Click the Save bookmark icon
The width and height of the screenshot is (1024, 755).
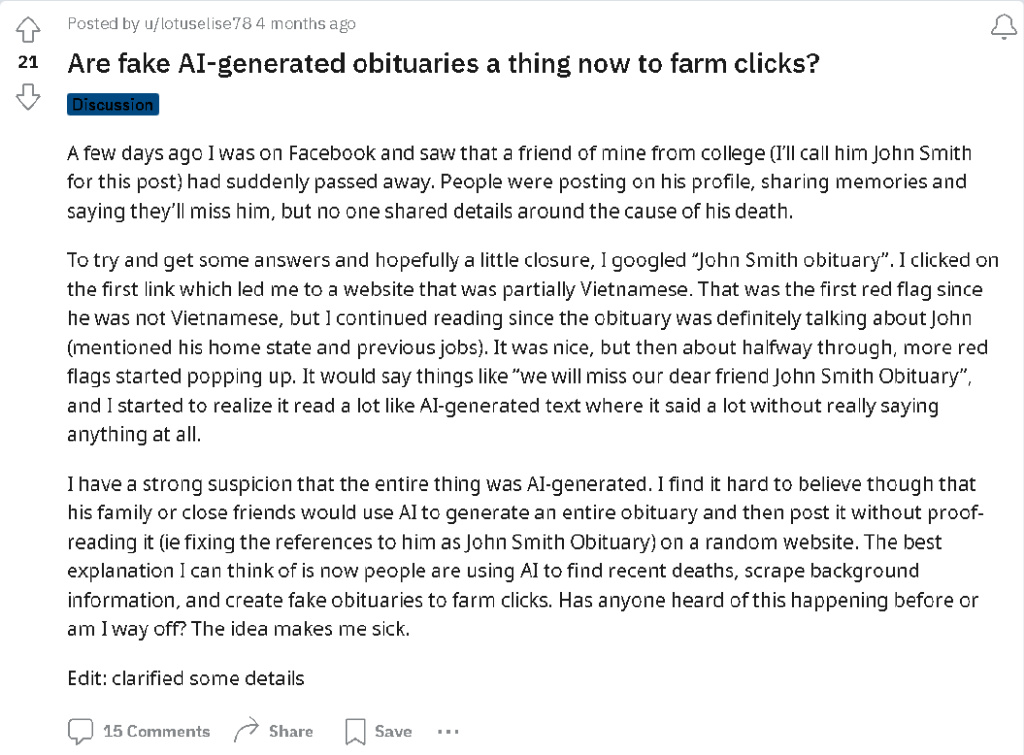355,731
